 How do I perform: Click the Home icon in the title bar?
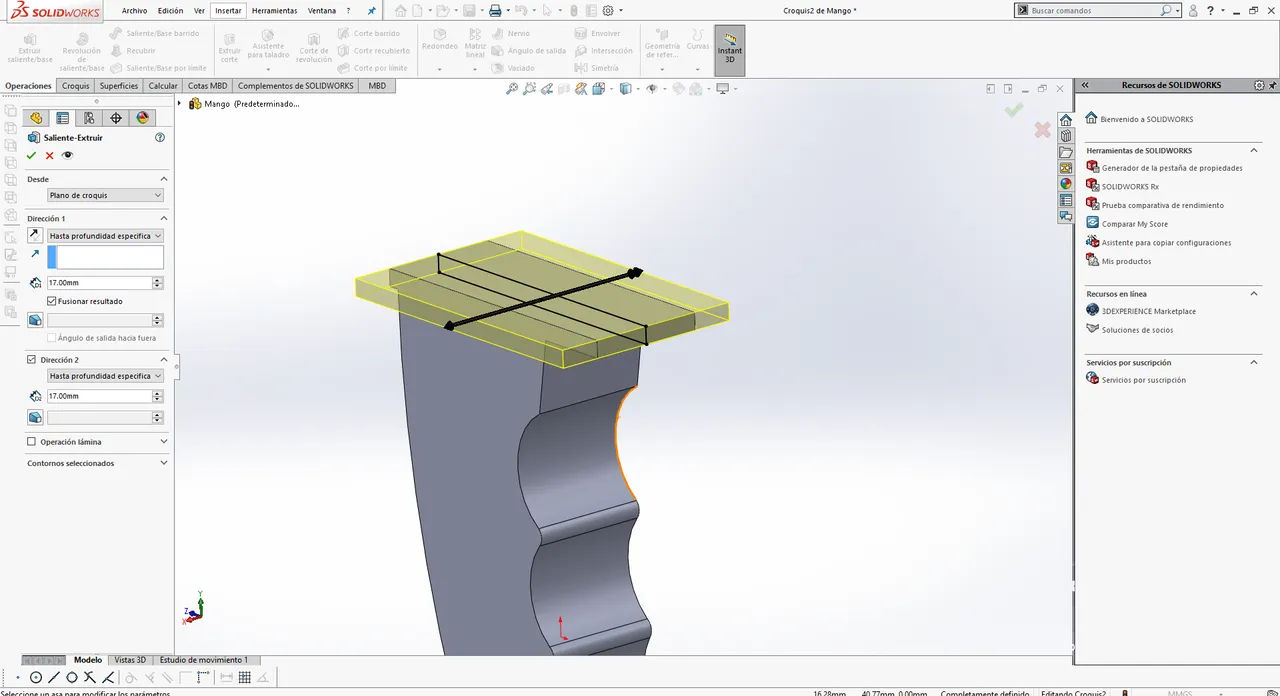coord(401,11)
